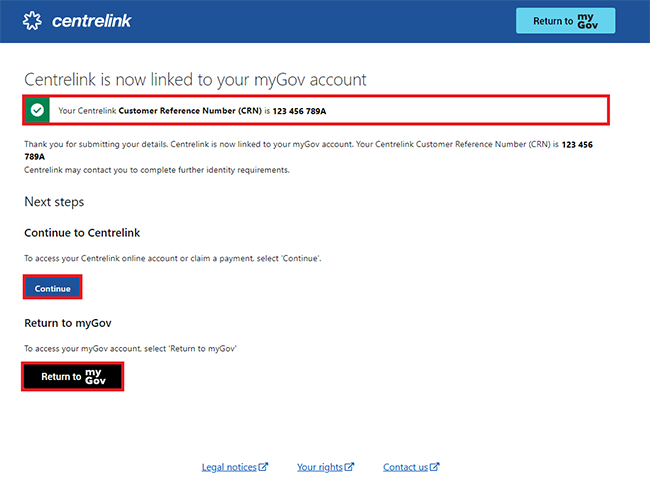The width and height of the screenshot is (650, 484).
Task: Open the Your rights link
Action: coord(320,467)
